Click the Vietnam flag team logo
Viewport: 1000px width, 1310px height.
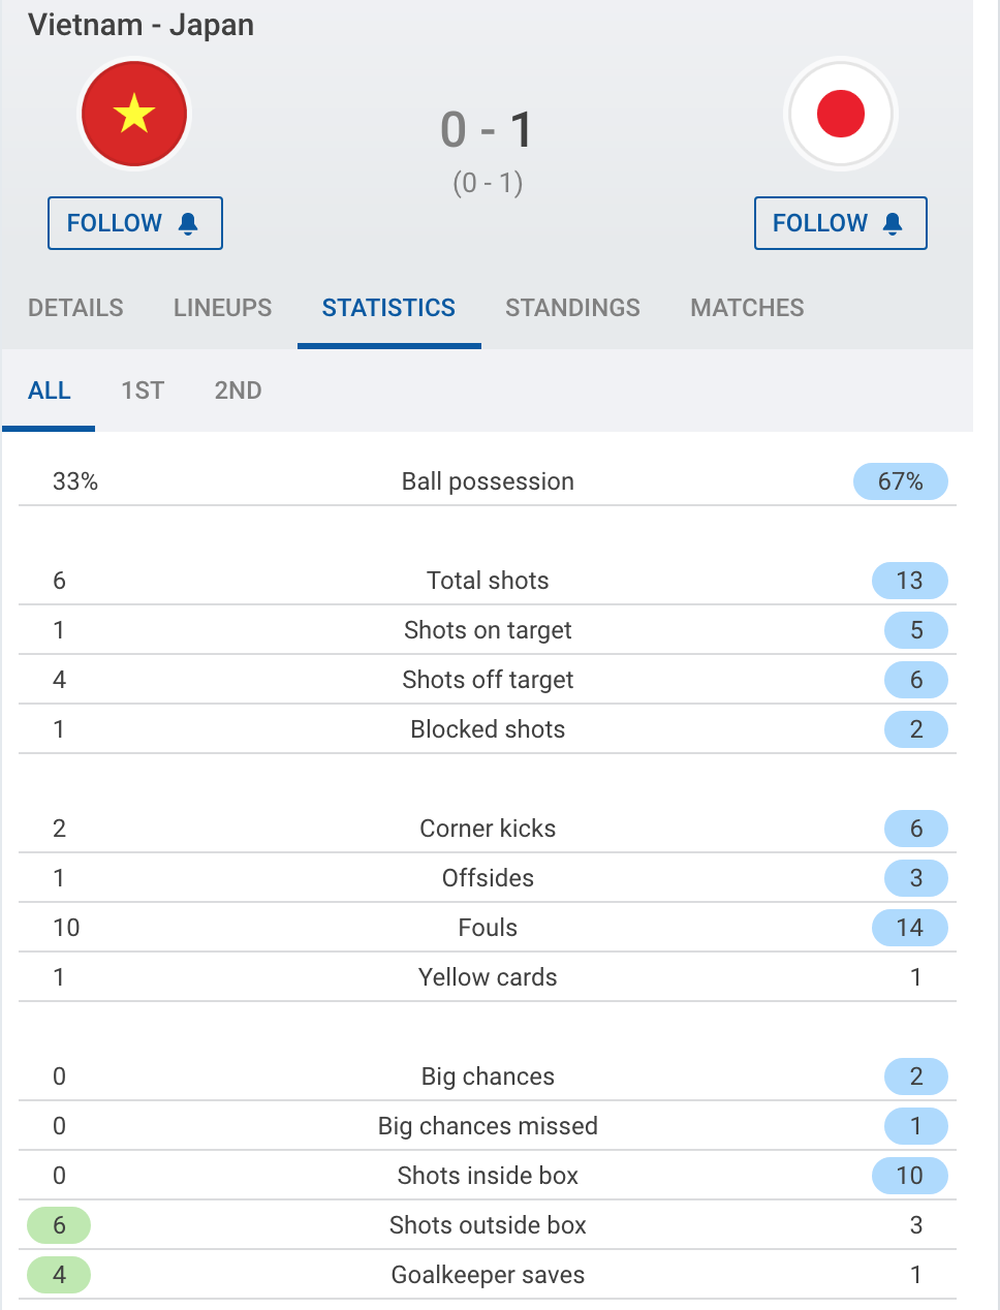point(134,113)
